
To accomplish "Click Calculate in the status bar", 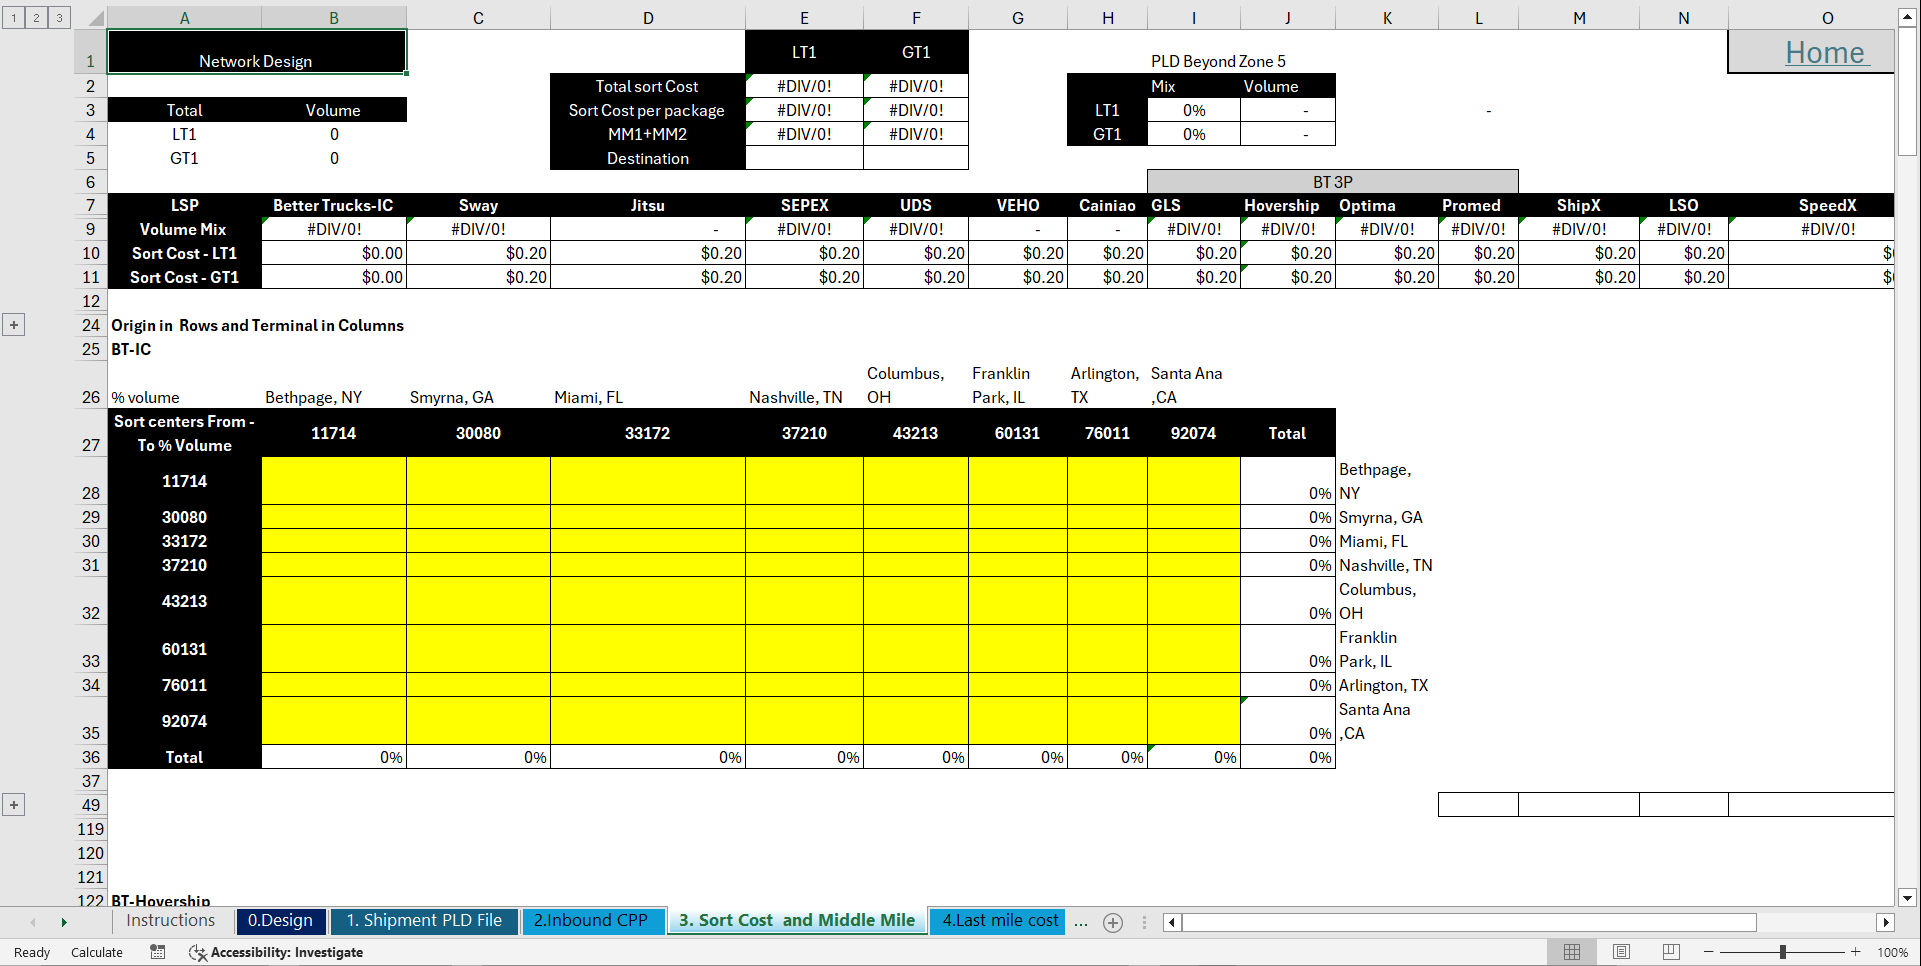I will [96, 952].
